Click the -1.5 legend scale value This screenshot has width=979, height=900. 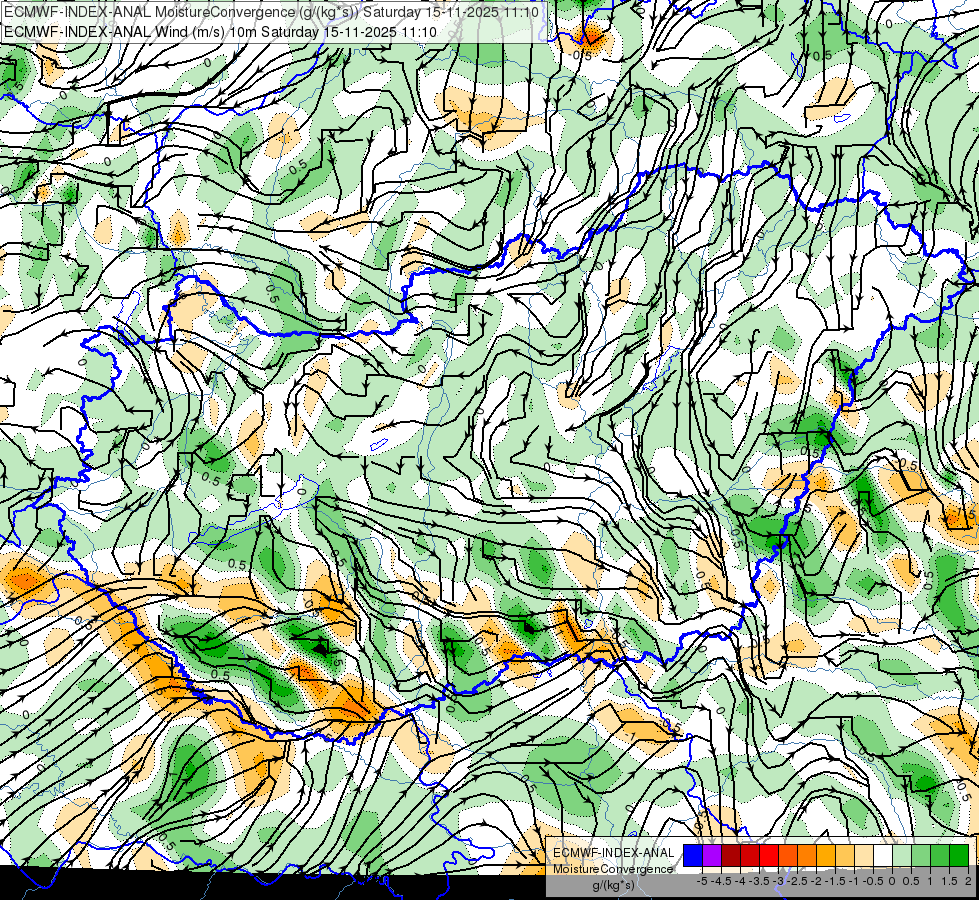click(x=835, y=881)
